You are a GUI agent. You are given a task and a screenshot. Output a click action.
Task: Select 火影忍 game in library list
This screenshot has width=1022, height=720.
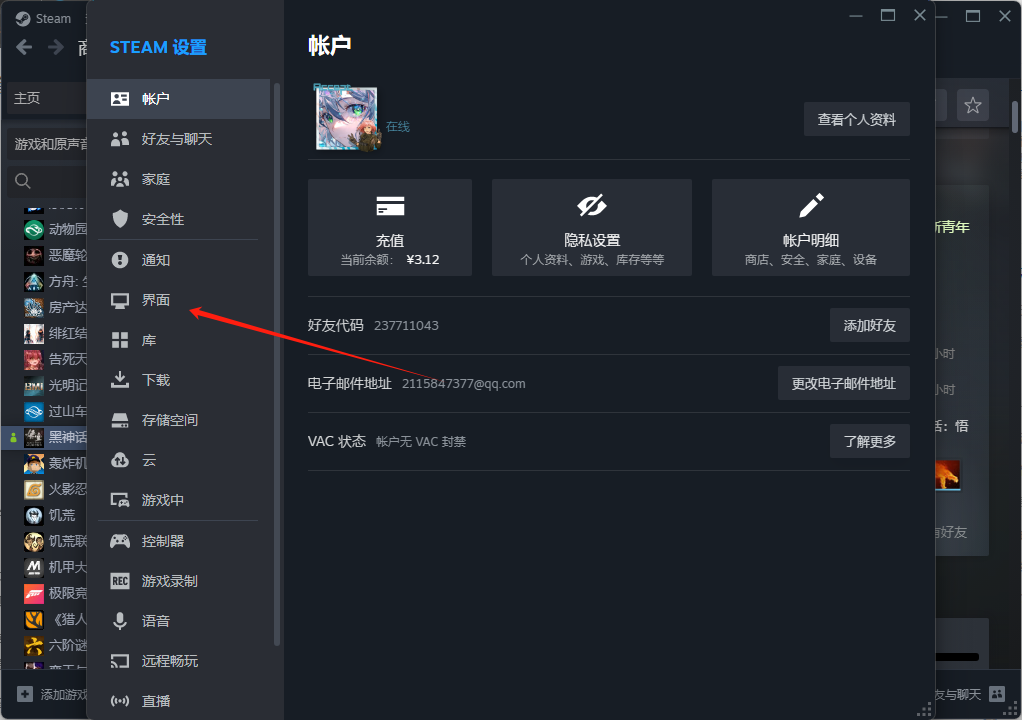point(55,489)
